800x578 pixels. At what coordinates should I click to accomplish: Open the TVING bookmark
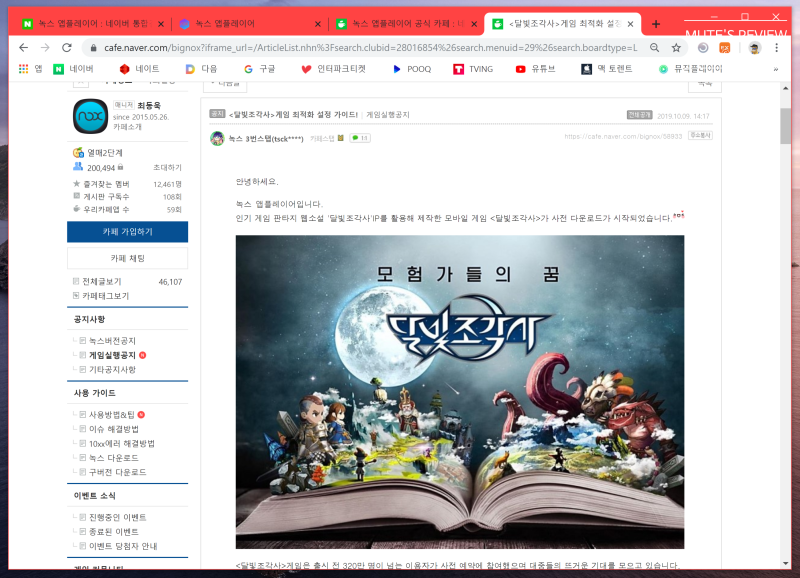click(473, 69)
